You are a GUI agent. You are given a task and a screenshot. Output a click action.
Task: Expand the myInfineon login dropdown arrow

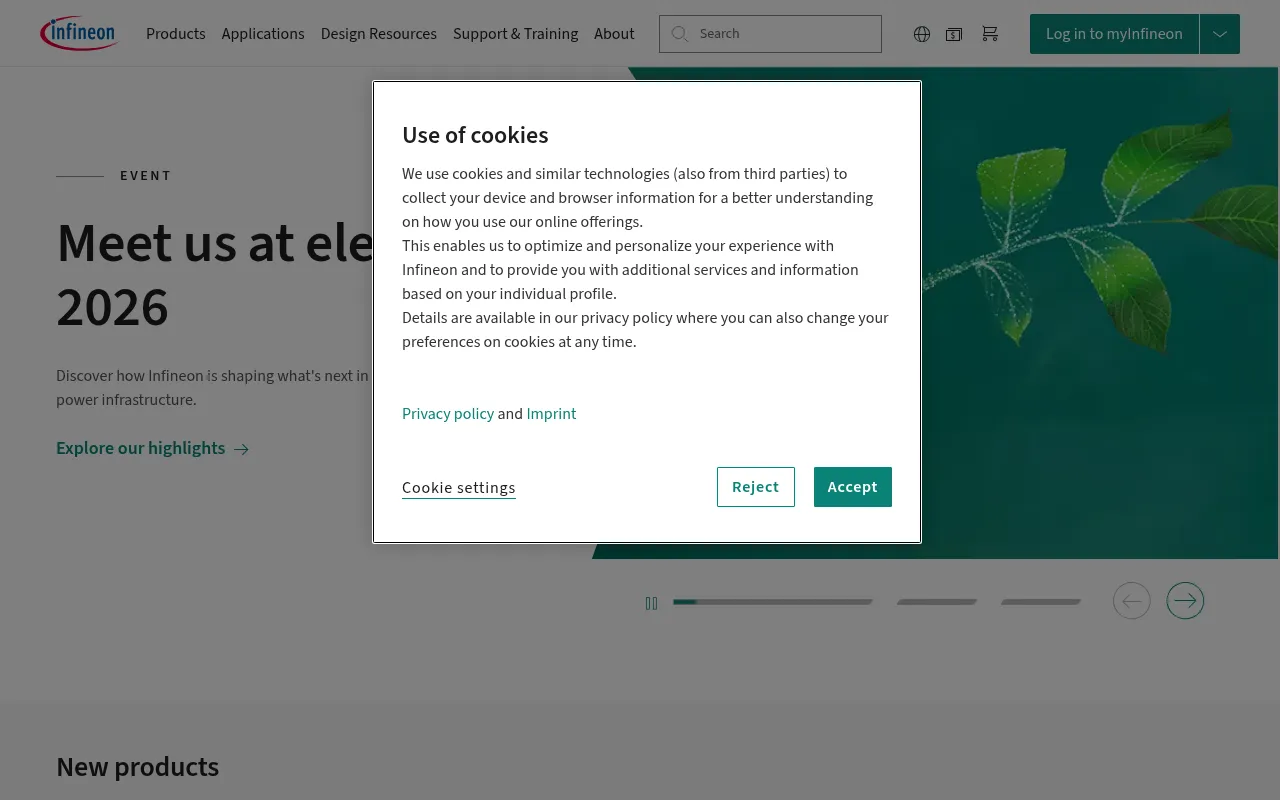[x=1220, y=34]
